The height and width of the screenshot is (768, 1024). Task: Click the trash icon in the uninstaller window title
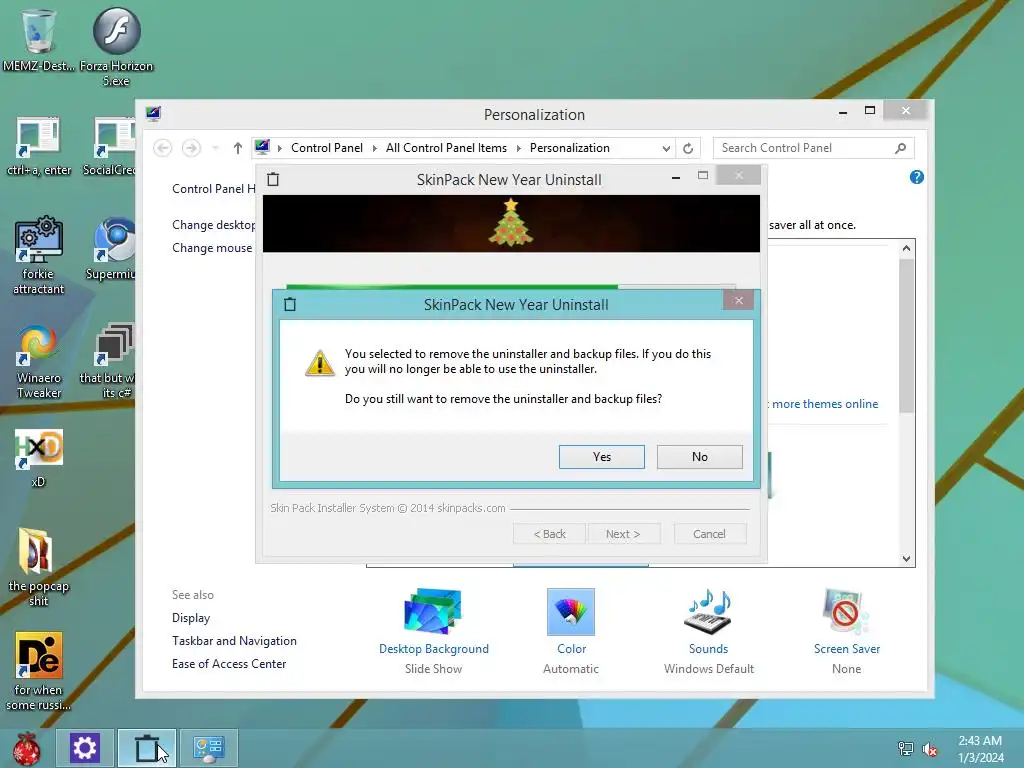click(x=273, y=180)
